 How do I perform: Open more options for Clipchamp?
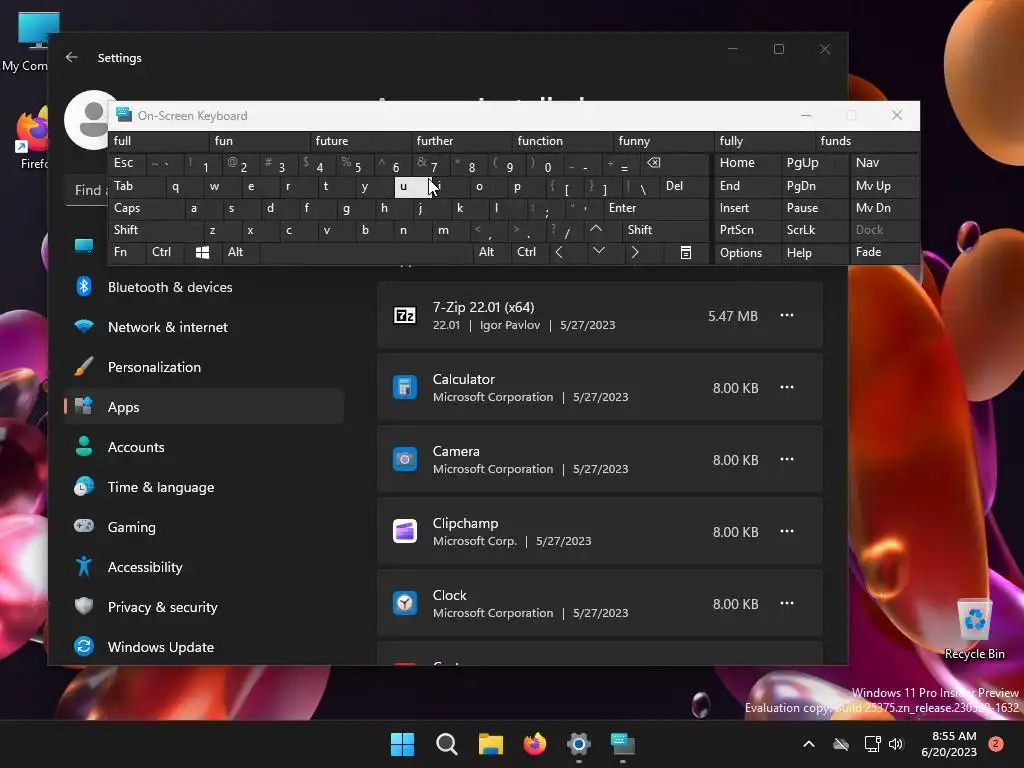pos(787,531)
